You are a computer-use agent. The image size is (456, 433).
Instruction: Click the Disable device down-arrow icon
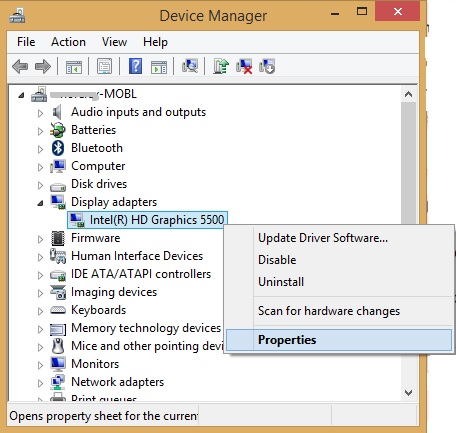(267, 66)
